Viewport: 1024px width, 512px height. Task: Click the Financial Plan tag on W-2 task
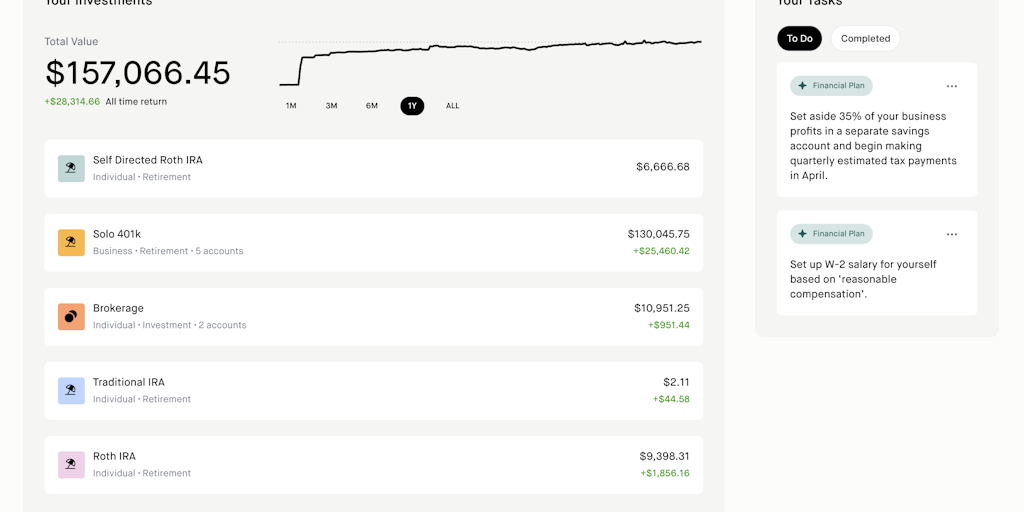click(x=831, y=234)
